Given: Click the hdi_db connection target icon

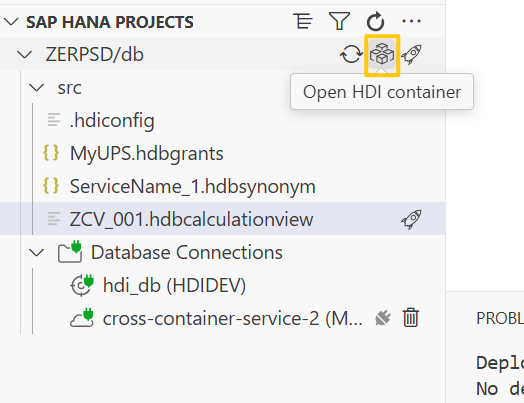Looking at the screenshot, I should click(82, 285).
